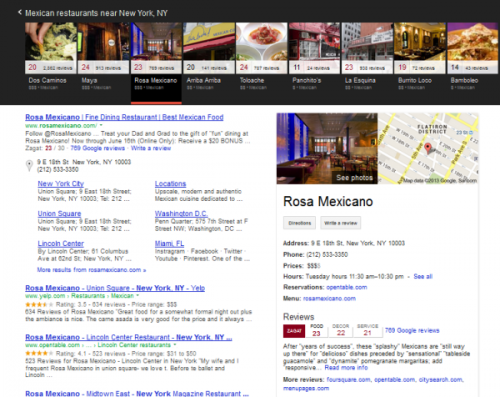Select the Maya restaurant photo
The height and width of the screenshot is (397, 500).
pos(103,42)
